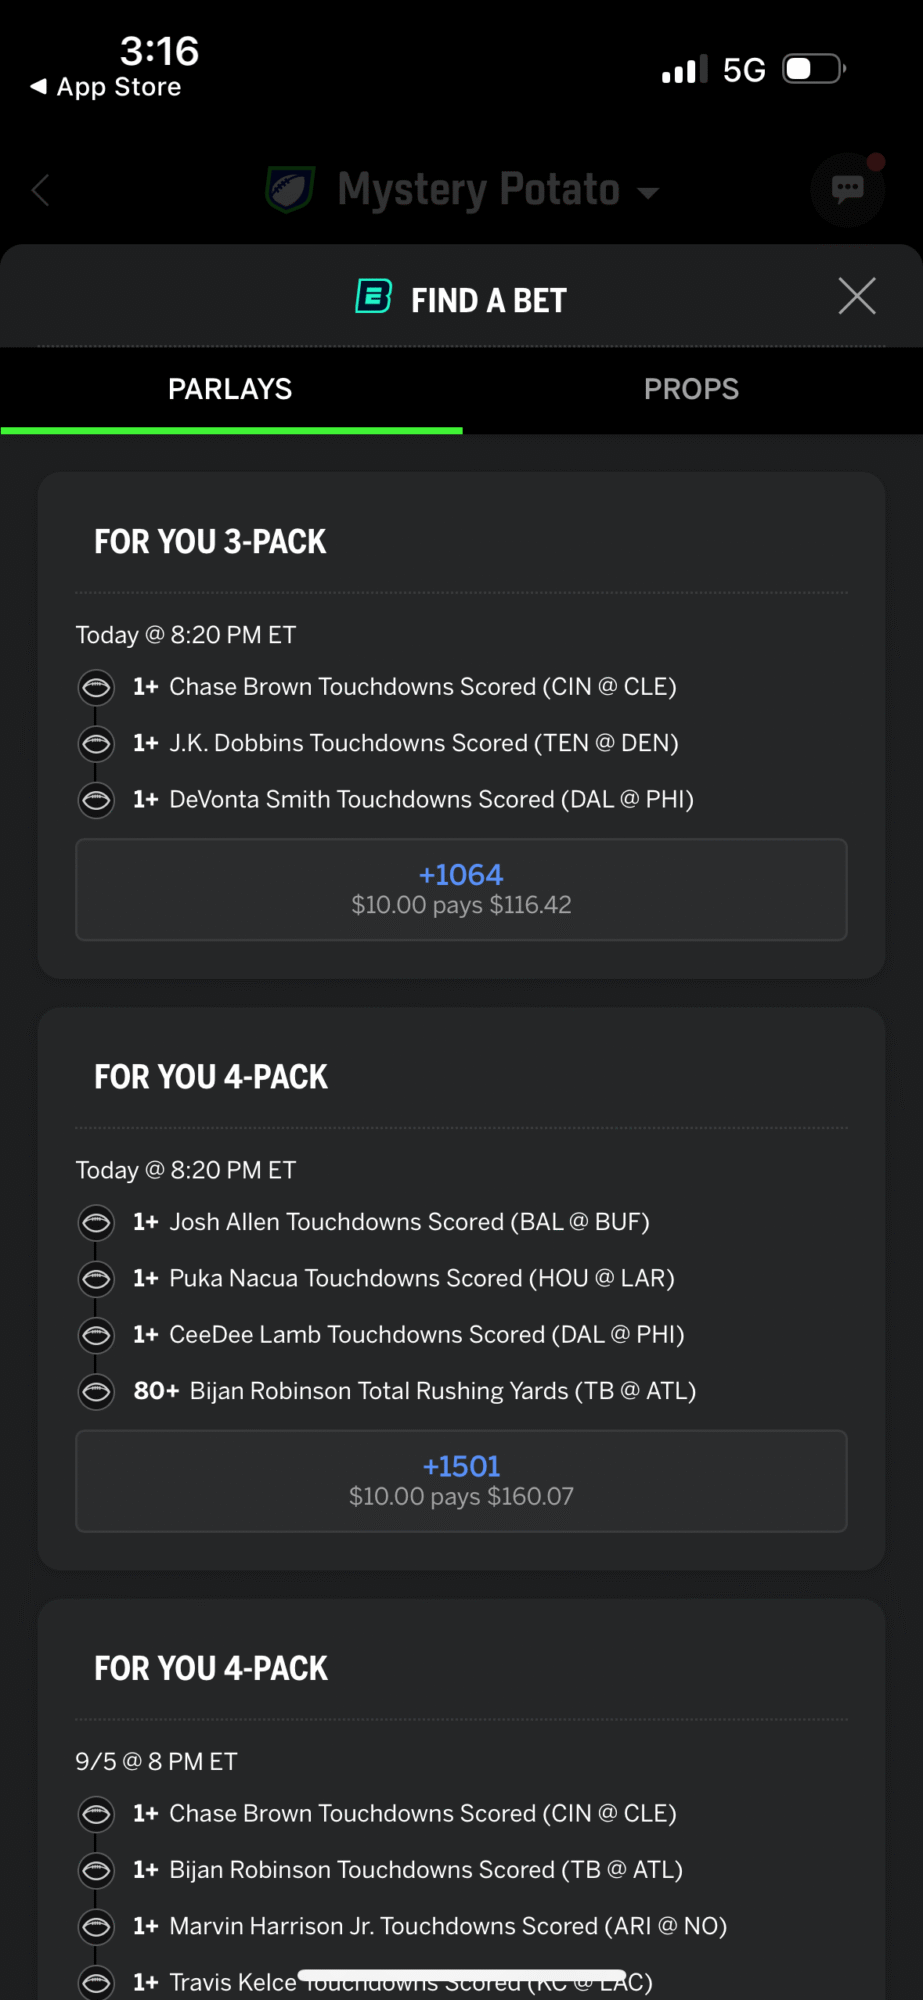Viewport: 923px width, 2000px height.
Task: Tap the ESPN Bet logo icon
Action: coord(374,297)
